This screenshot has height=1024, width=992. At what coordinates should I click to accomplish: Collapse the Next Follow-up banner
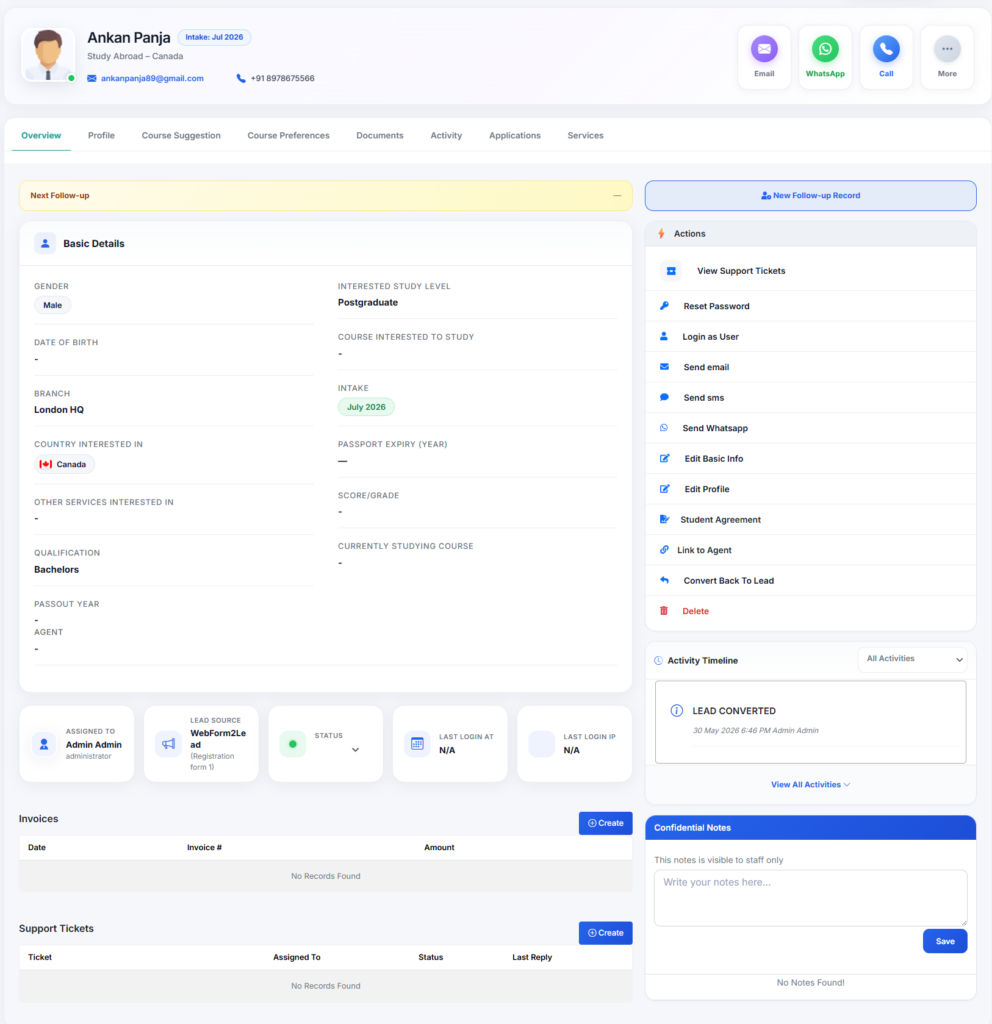pyautogui.click(x=617, y=195)
